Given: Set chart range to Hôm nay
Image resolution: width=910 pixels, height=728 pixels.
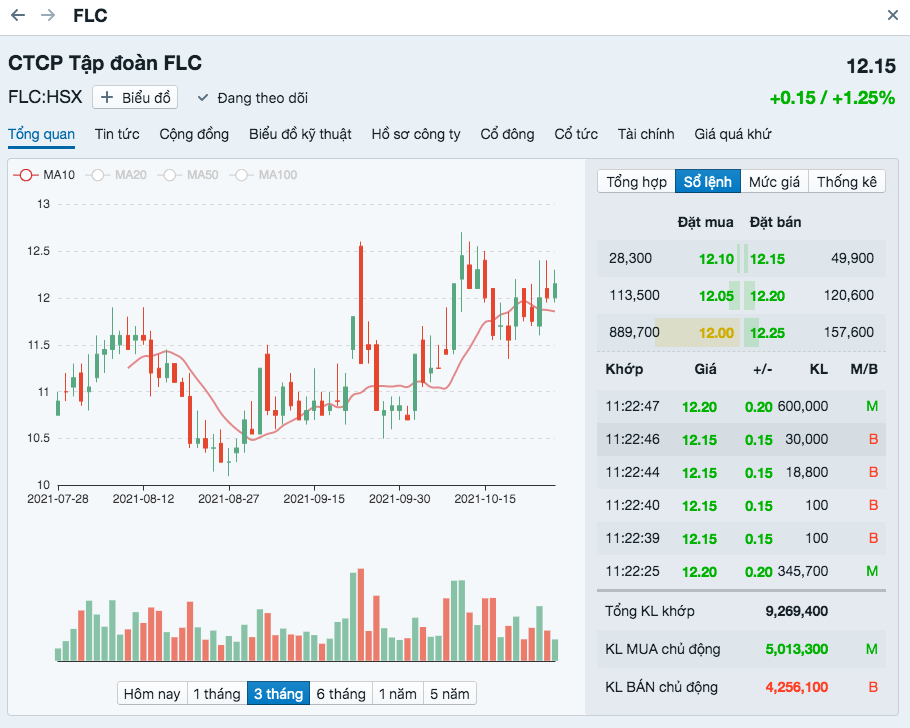Looking at the screenshot, I should 152,694.
